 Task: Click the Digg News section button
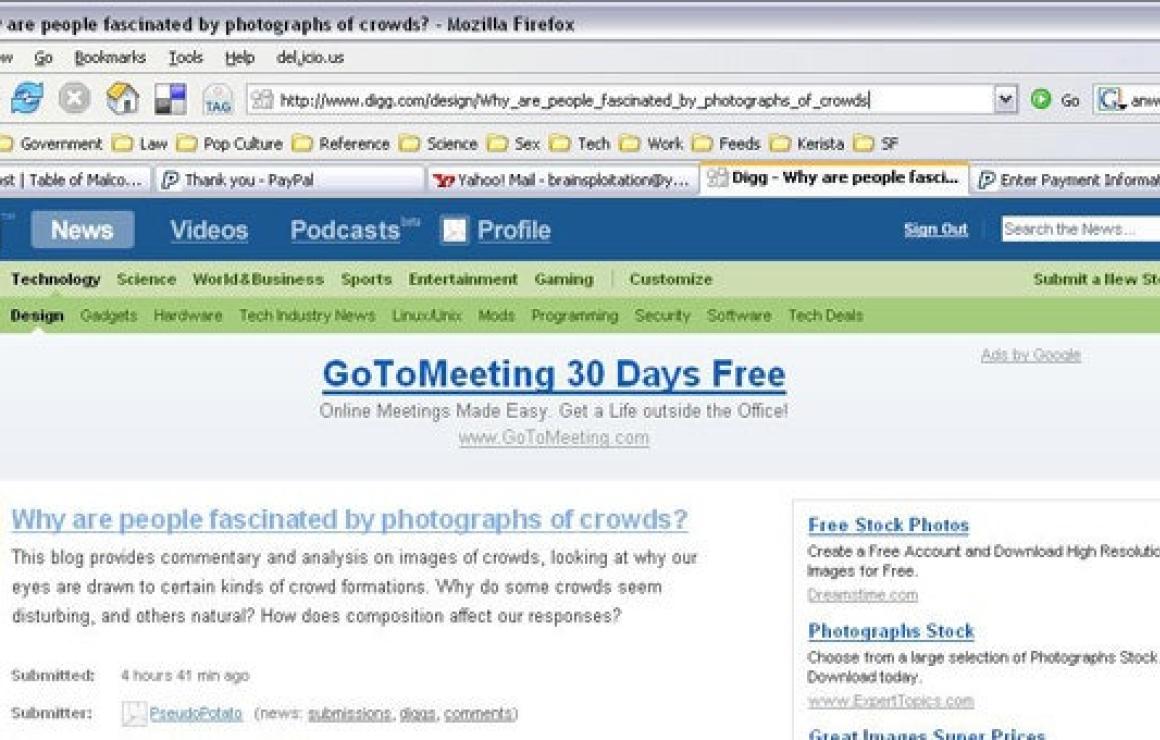coord(82,229)
